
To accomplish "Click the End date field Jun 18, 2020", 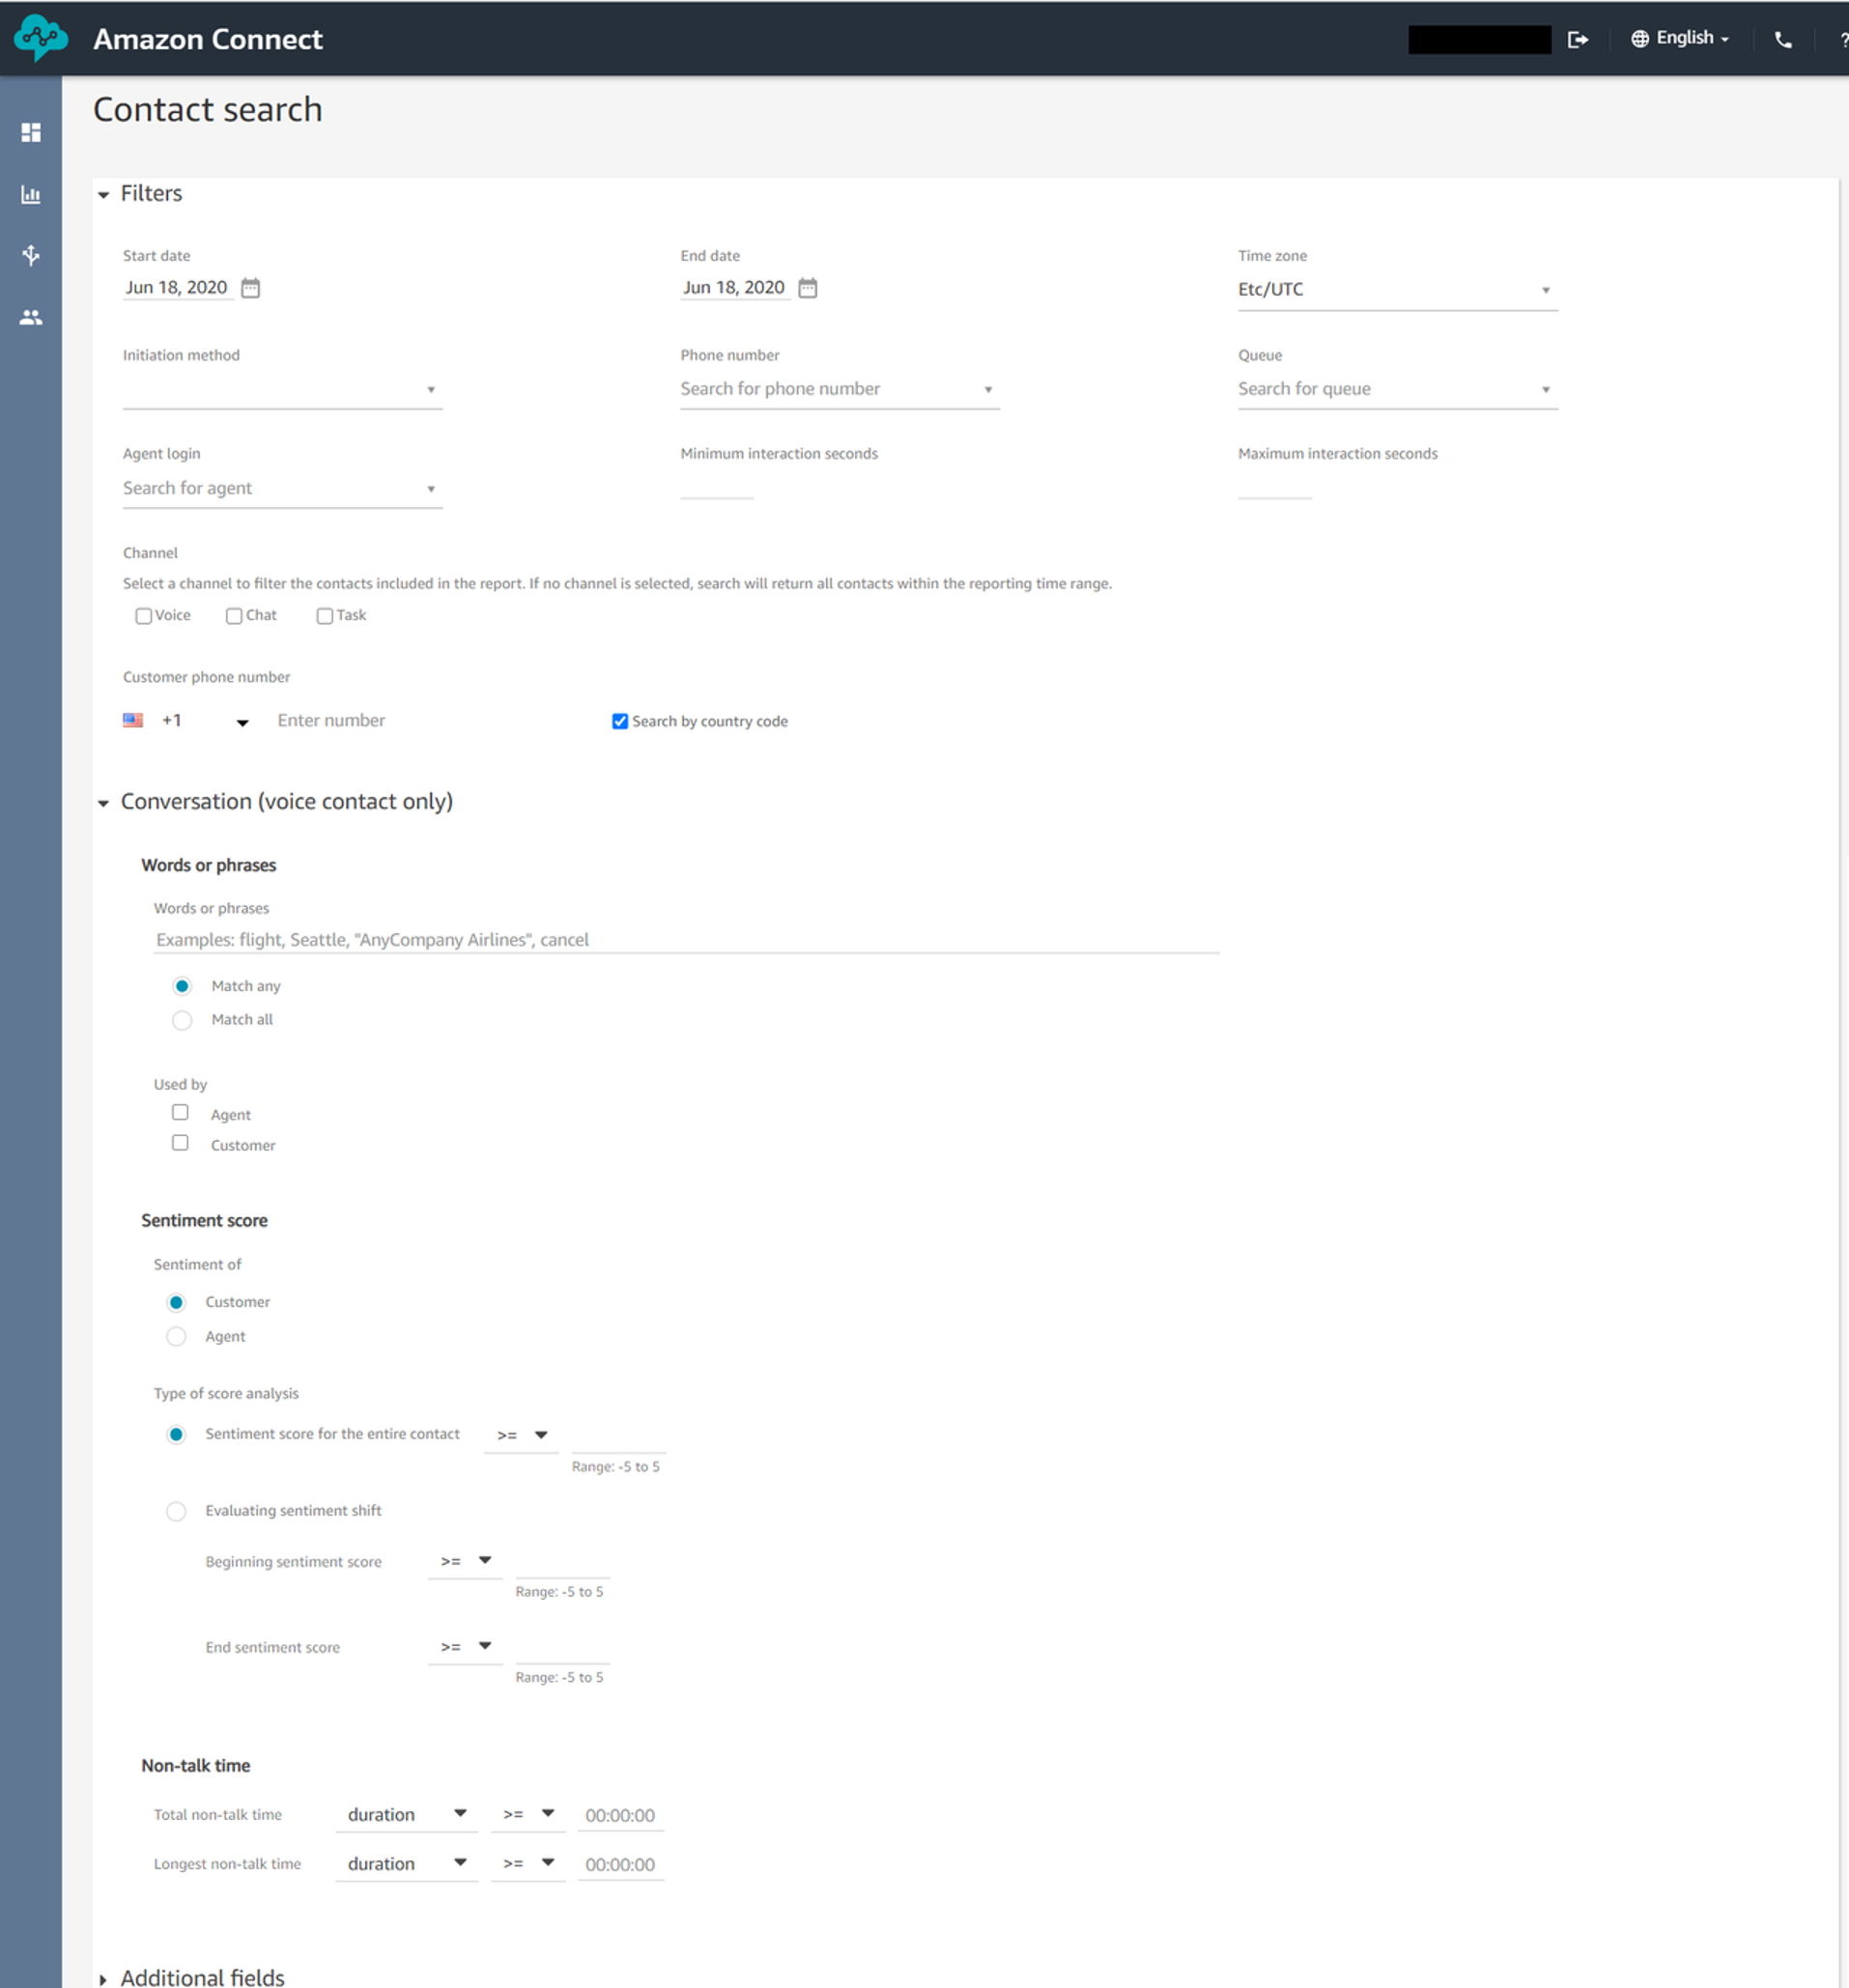I will (735, 288).
